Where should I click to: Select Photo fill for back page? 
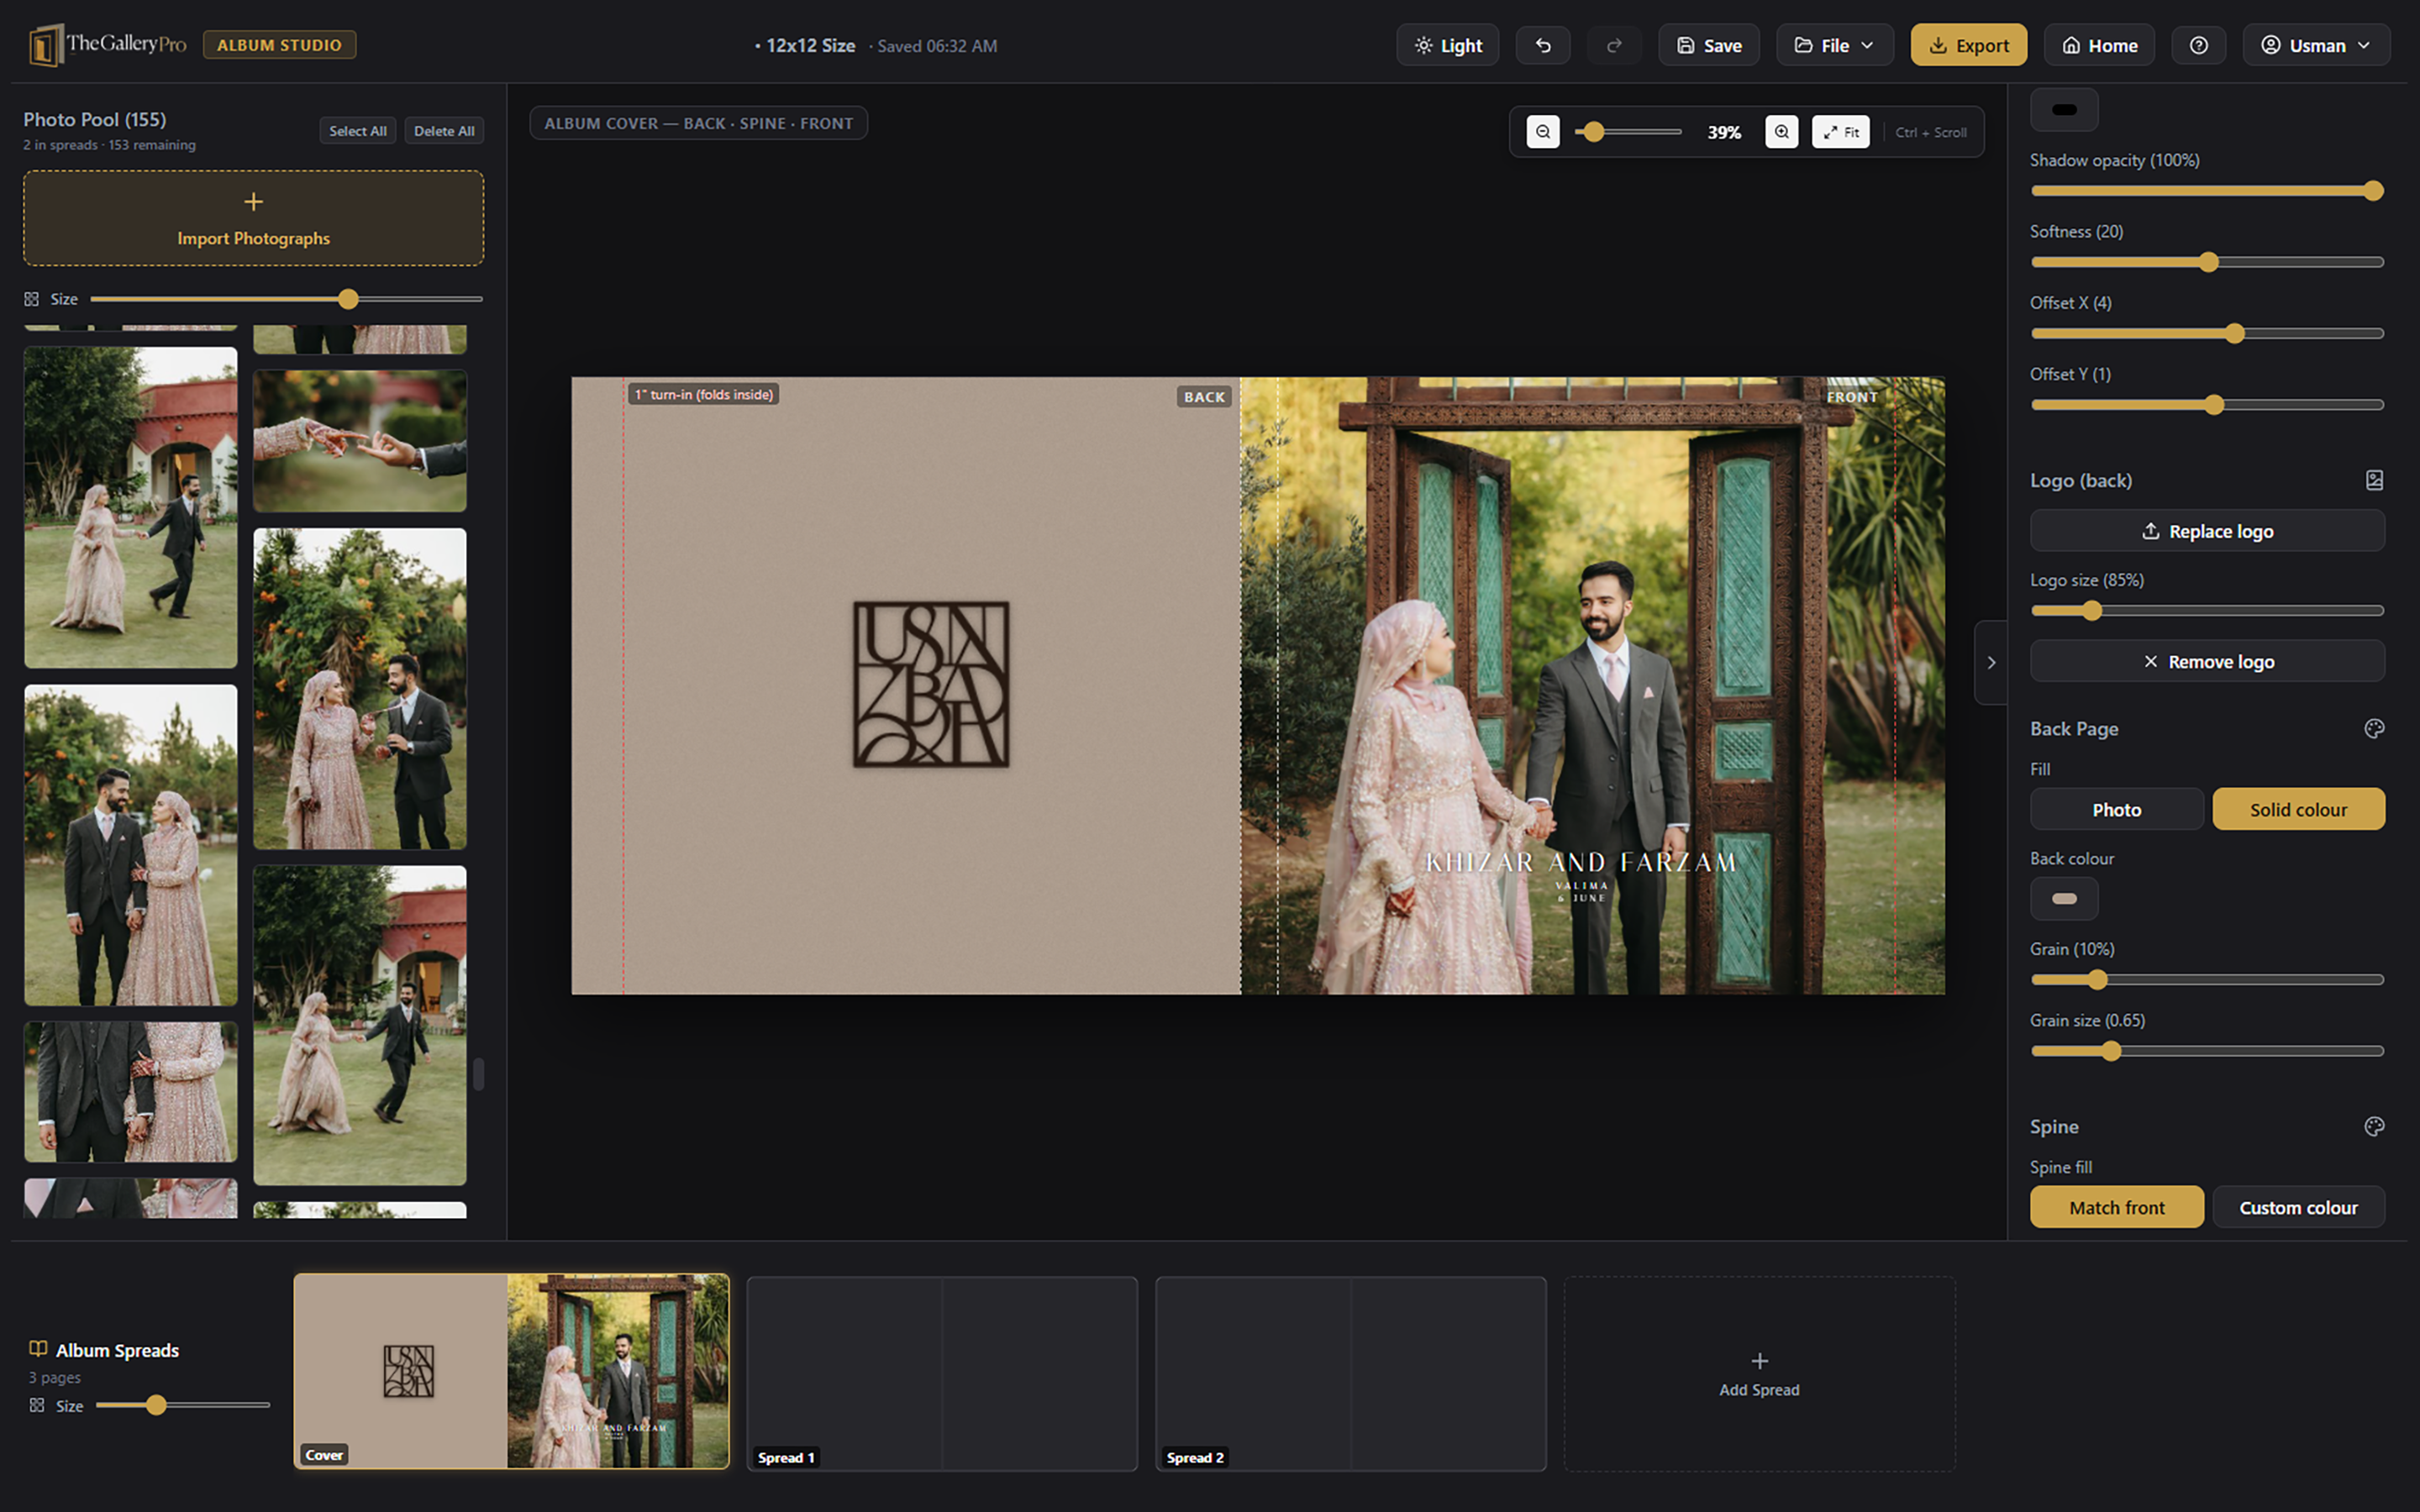point(2116,809)
